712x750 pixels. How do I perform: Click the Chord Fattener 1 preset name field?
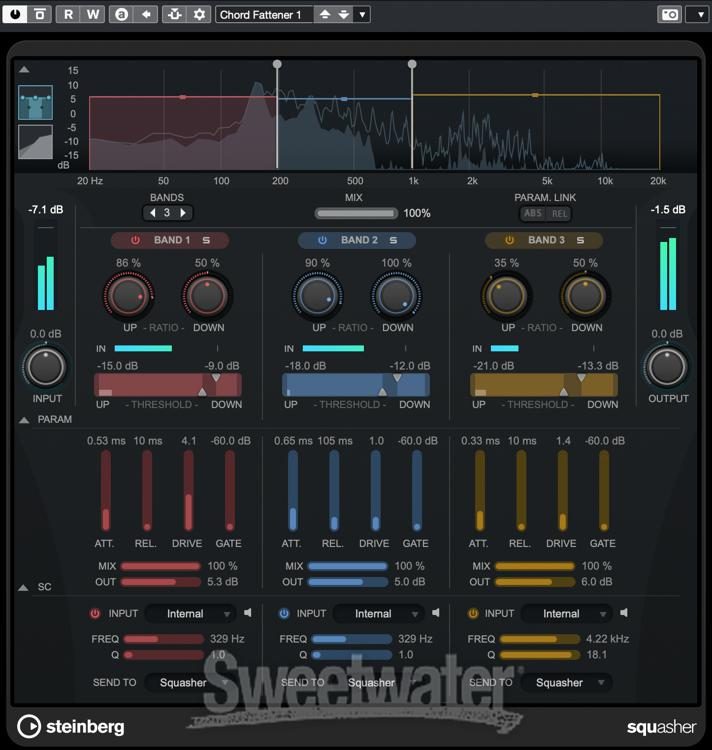(265, 14)
